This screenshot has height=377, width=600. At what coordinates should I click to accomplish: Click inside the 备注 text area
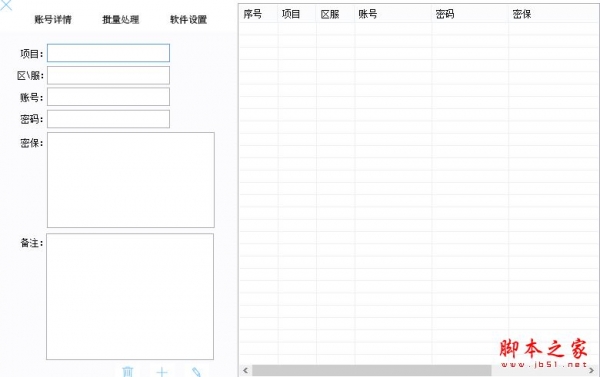tap(130, 297)
